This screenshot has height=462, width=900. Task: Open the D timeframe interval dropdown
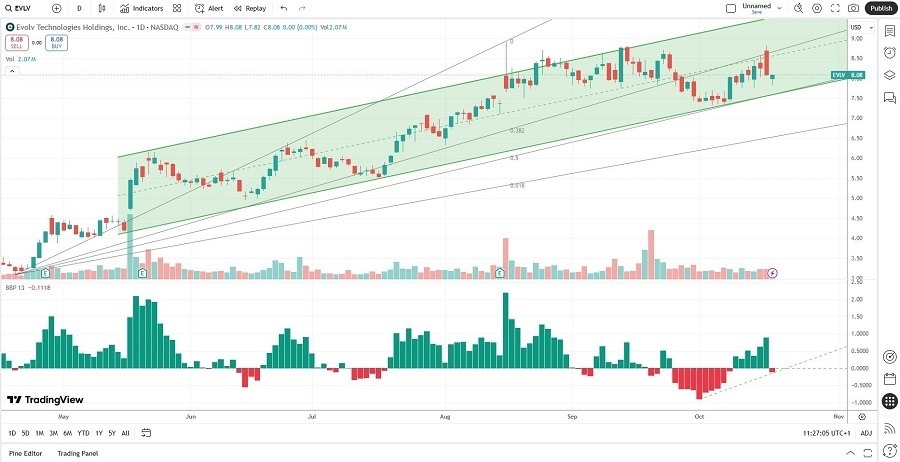click(79, 8)
